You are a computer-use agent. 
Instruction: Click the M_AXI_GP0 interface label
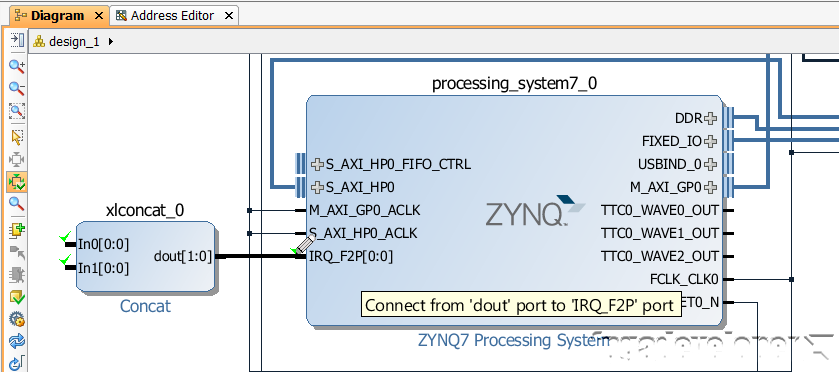click(666, 187)
